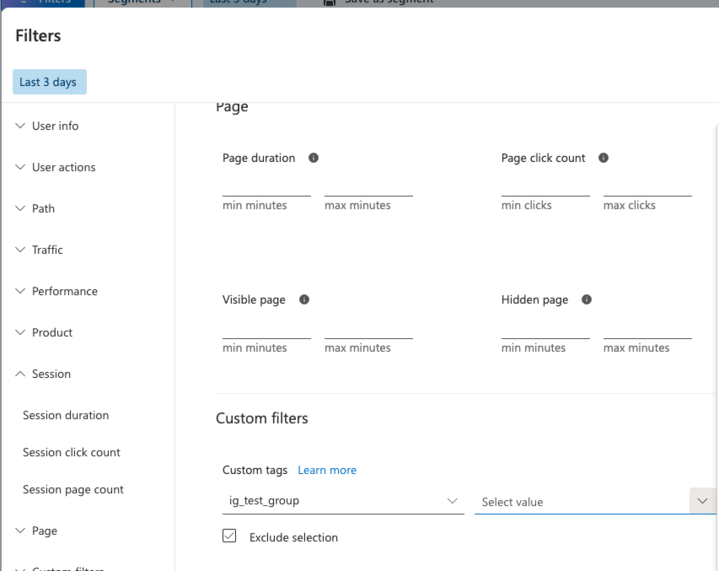Open the ig_test_group custom tag dropdown
The width and height of the screenshot is (719, 571).
[341, 500]
